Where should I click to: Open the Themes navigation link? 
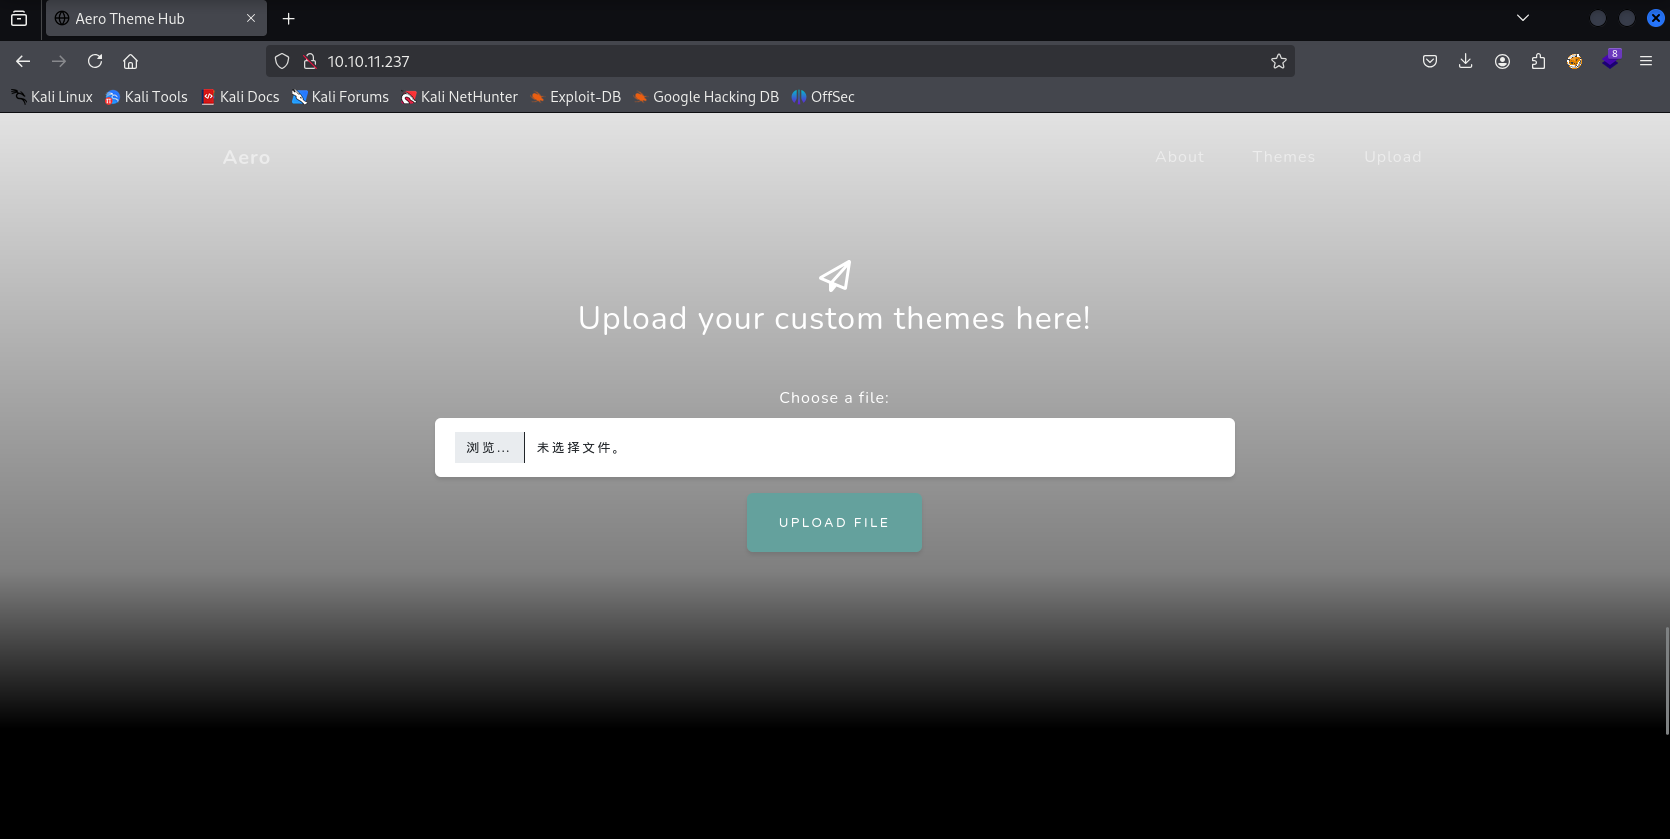1283,157
